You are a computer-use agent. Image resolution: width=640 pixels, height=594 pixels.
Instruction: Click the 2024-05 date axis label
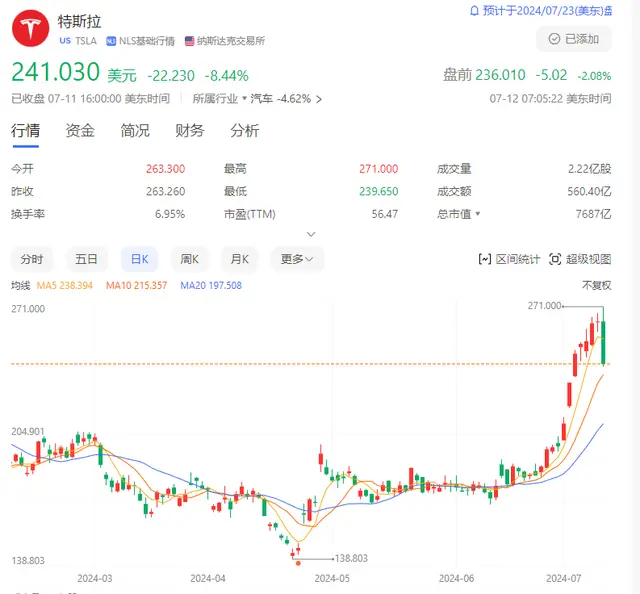332,578
